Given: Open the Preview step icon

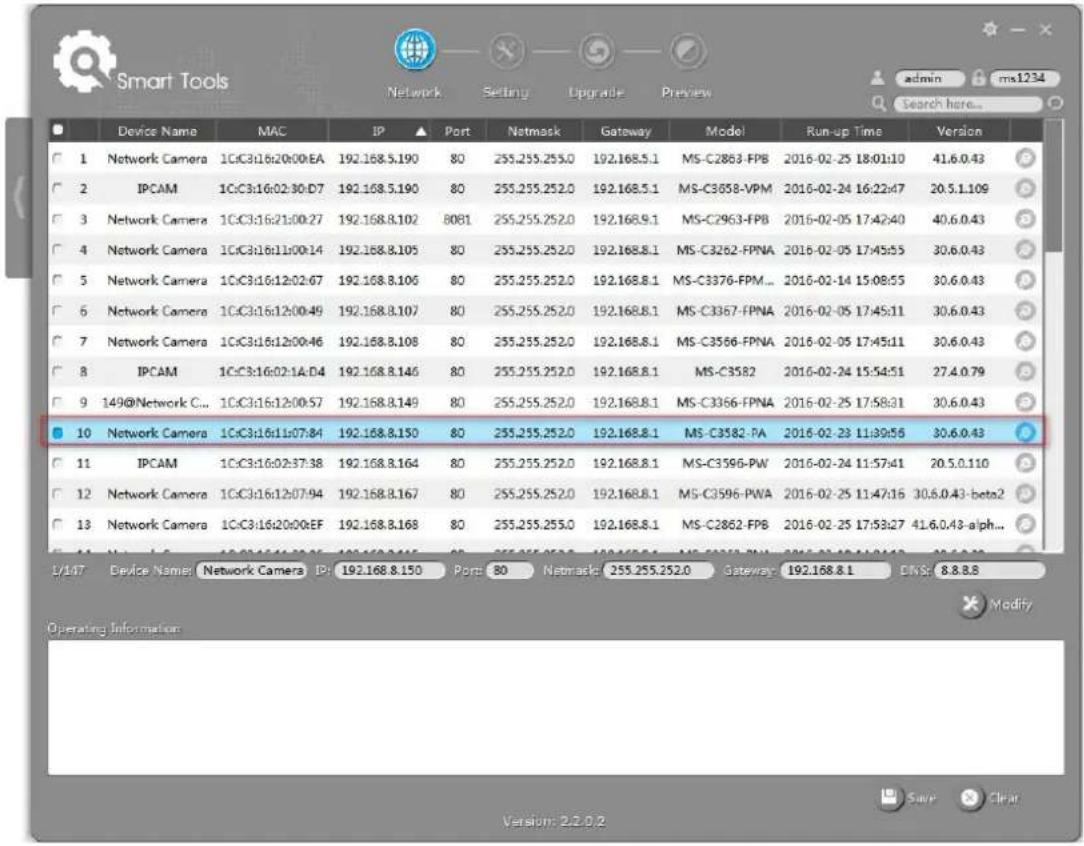Looking at the screenshot, I should pyautogui.click(x=687, y=52).
